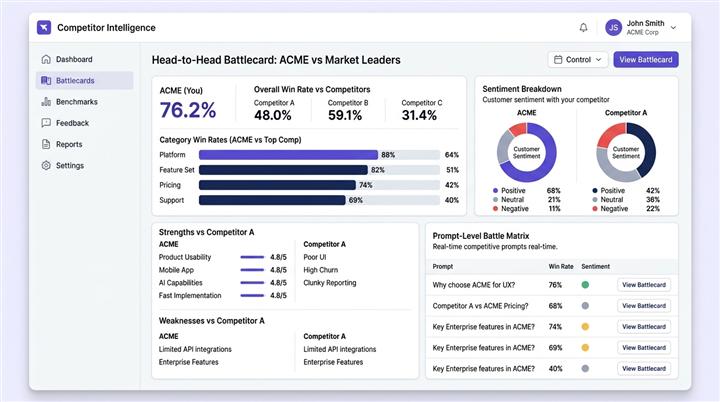The width and height of the screenshot is (720, 402).
Task: Click the Battlecards sidebar icon
Action: [46, 80]
